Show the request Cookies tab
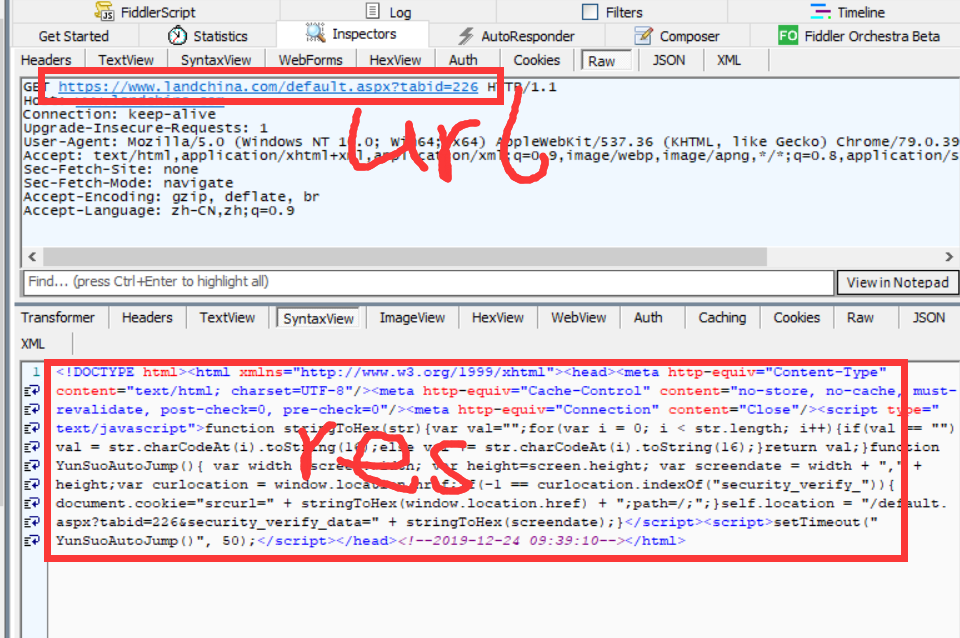 [x=536, y=60]
